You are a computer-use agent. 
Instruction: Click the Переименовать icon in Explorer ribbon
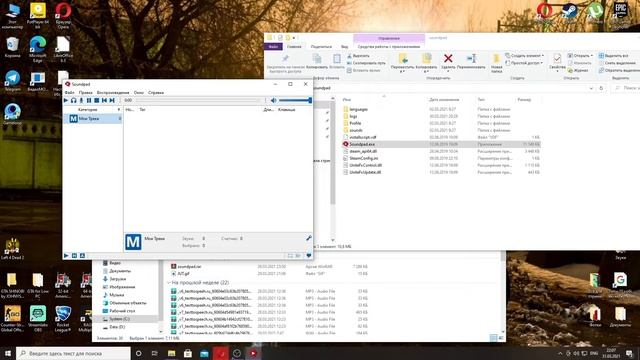click(471, 58)
